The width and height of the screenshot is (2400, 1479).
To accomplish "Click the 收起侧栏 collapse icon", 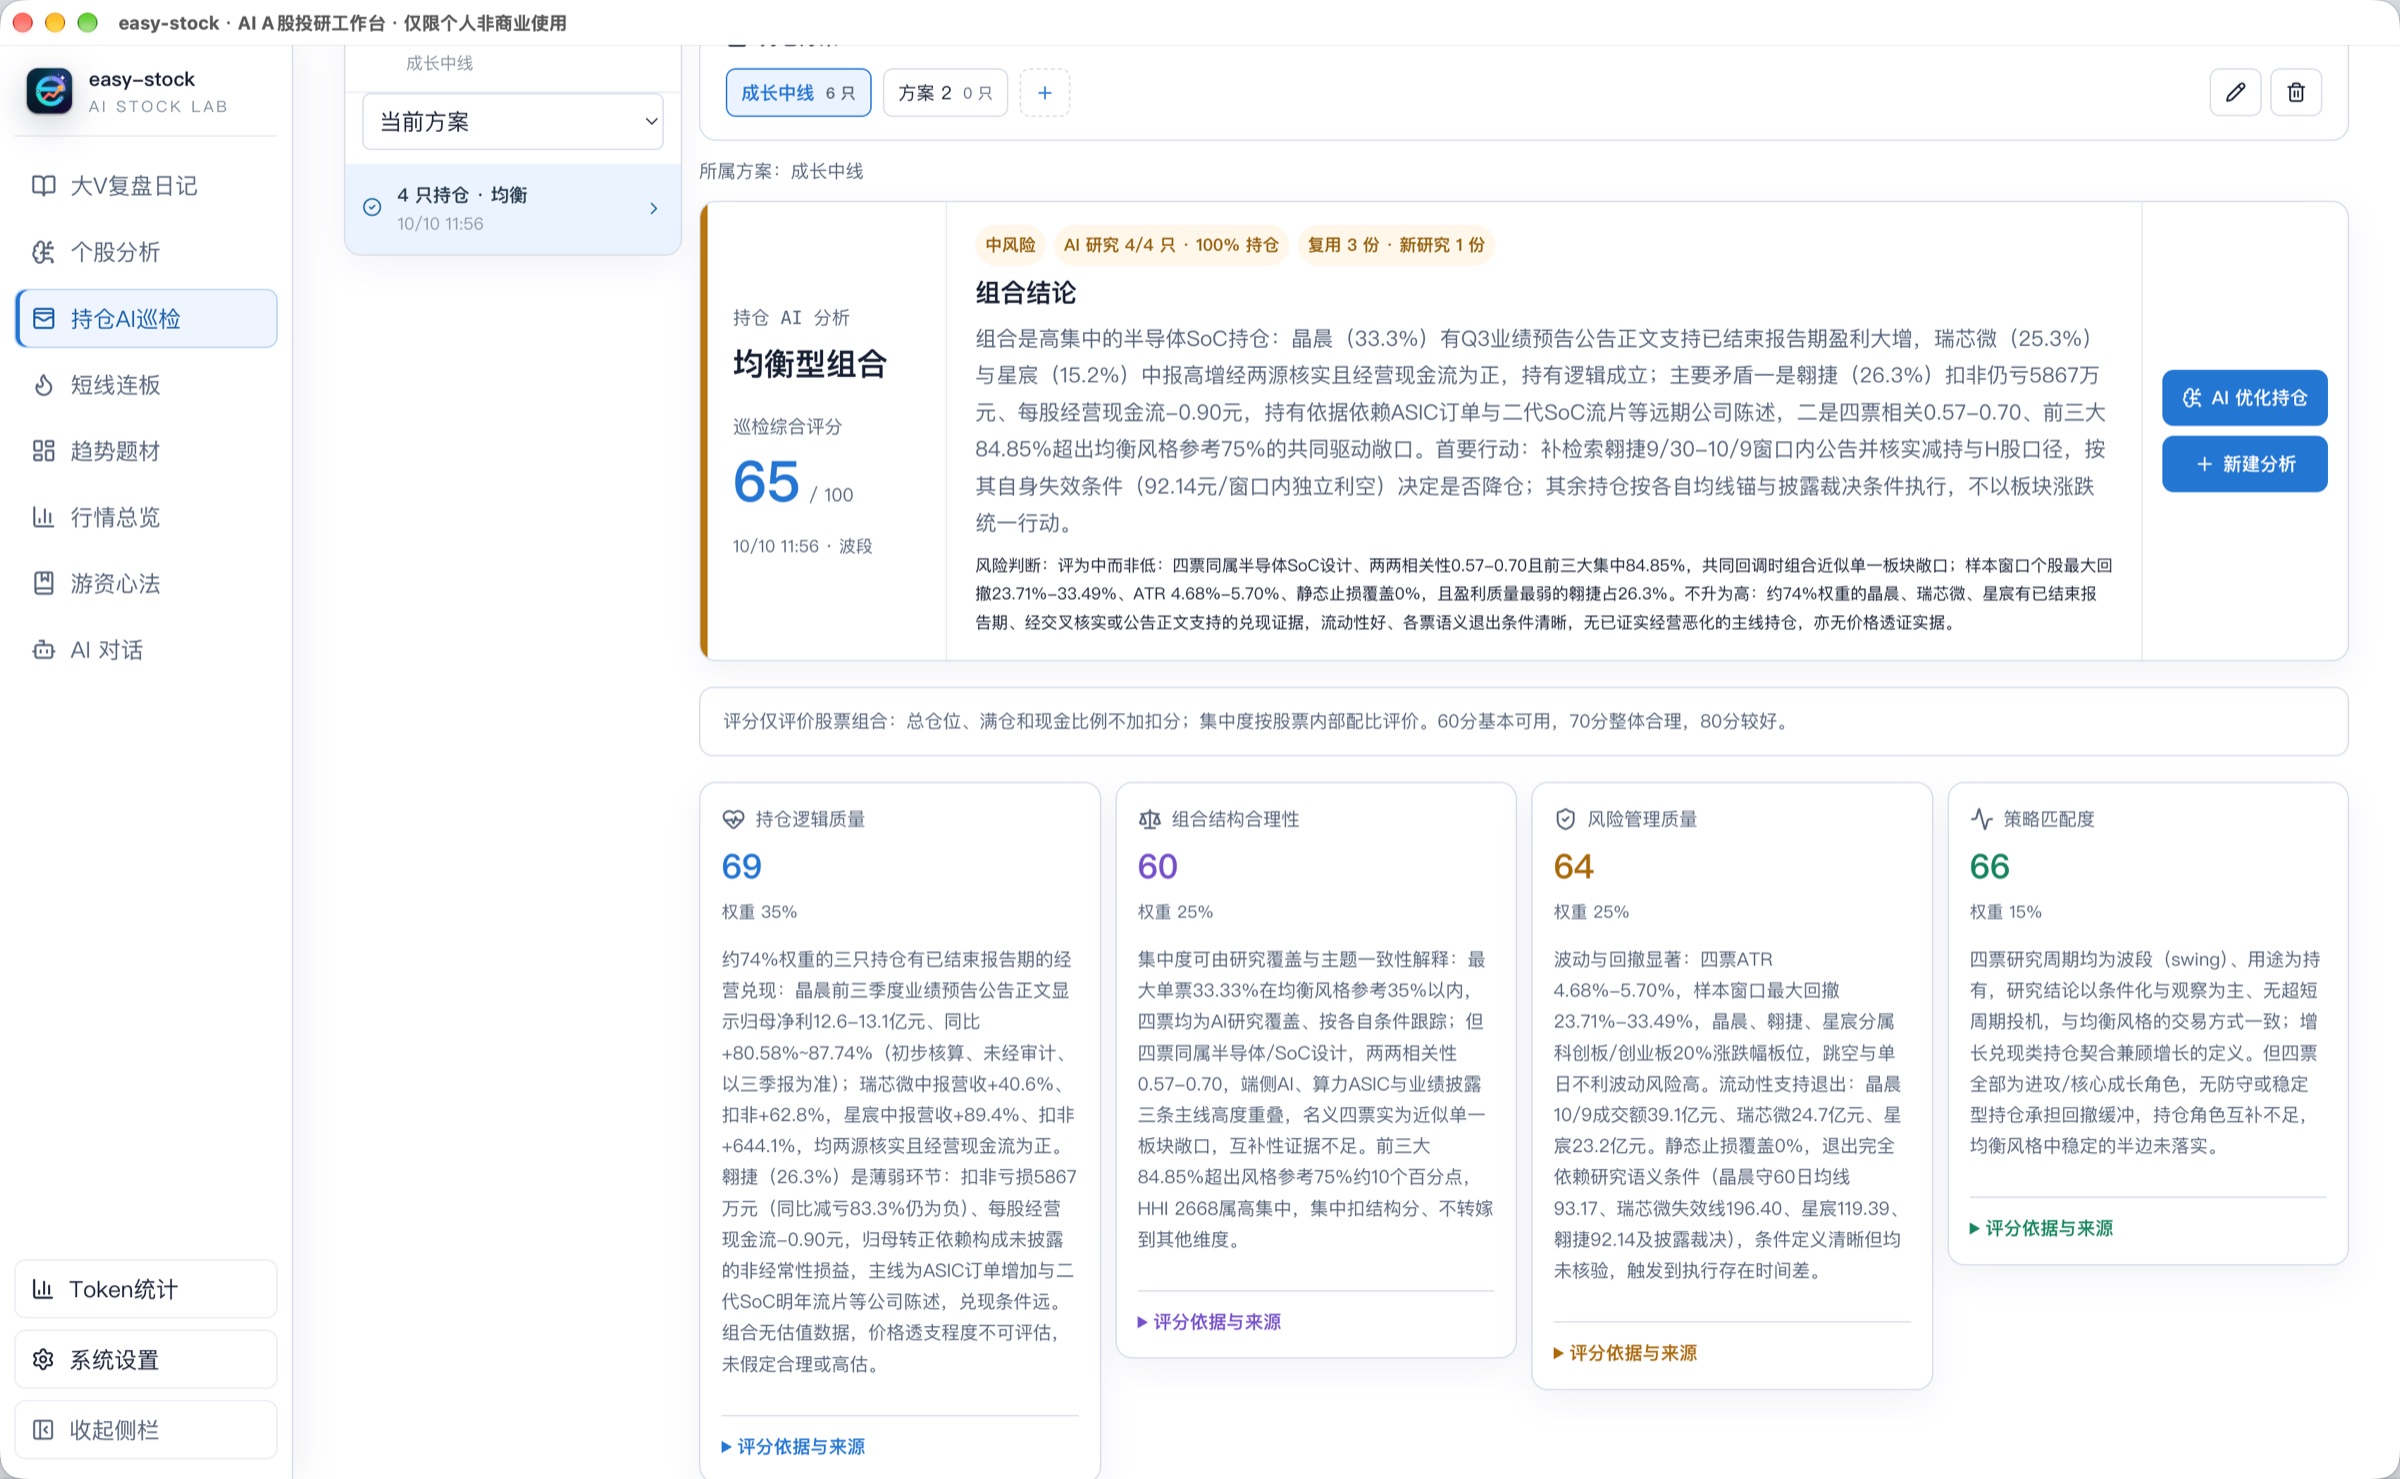I will coord(43,1430).
